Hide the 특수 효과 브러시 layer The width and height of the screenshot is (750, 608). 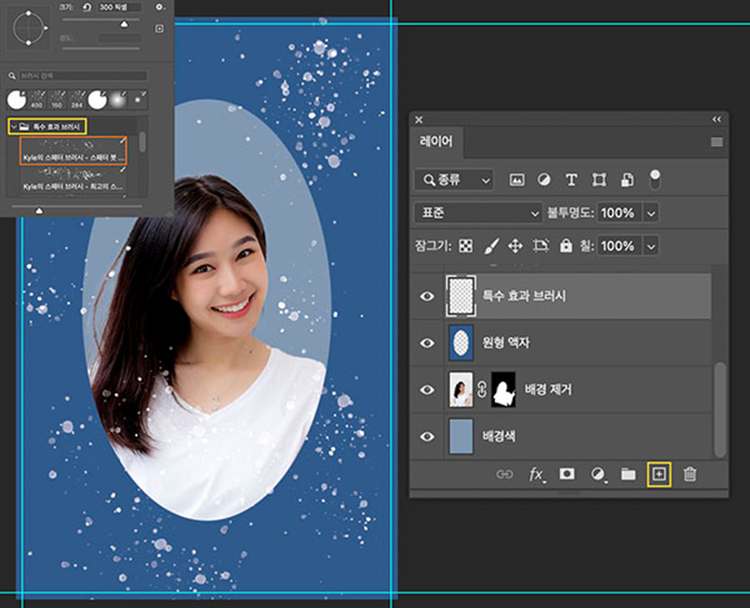(x=427, y=296)
